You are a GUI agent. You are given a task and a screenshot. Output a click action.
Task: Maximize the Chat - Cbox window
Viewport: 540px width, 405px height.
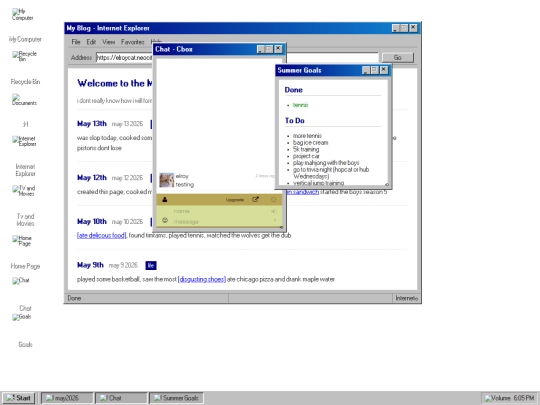pos(270,49)
